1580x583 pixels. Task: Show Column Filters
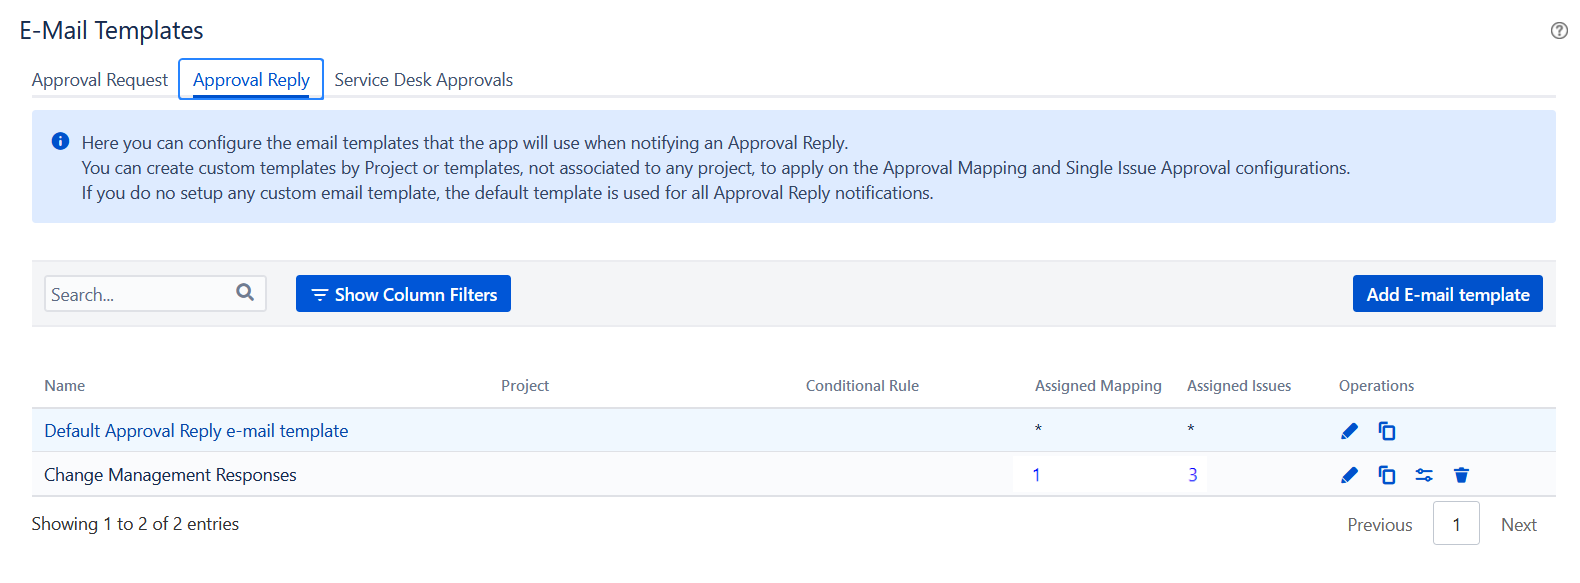point(403,294)
